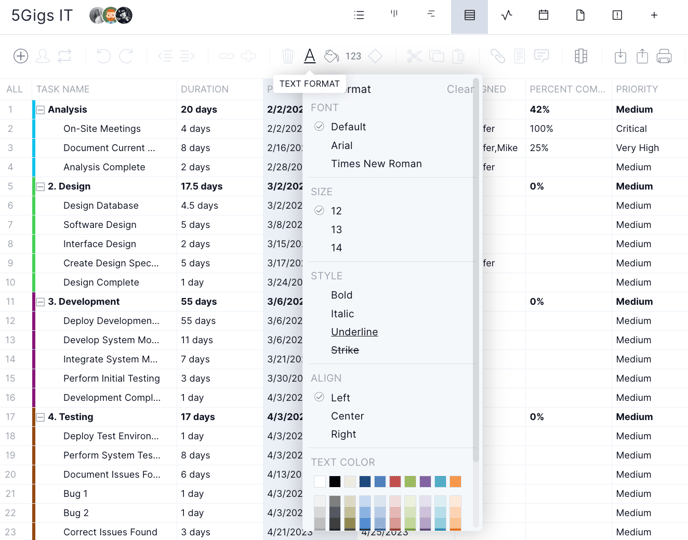Click the assign person icon
Screen dimensions: 688x540
point(43,56)
